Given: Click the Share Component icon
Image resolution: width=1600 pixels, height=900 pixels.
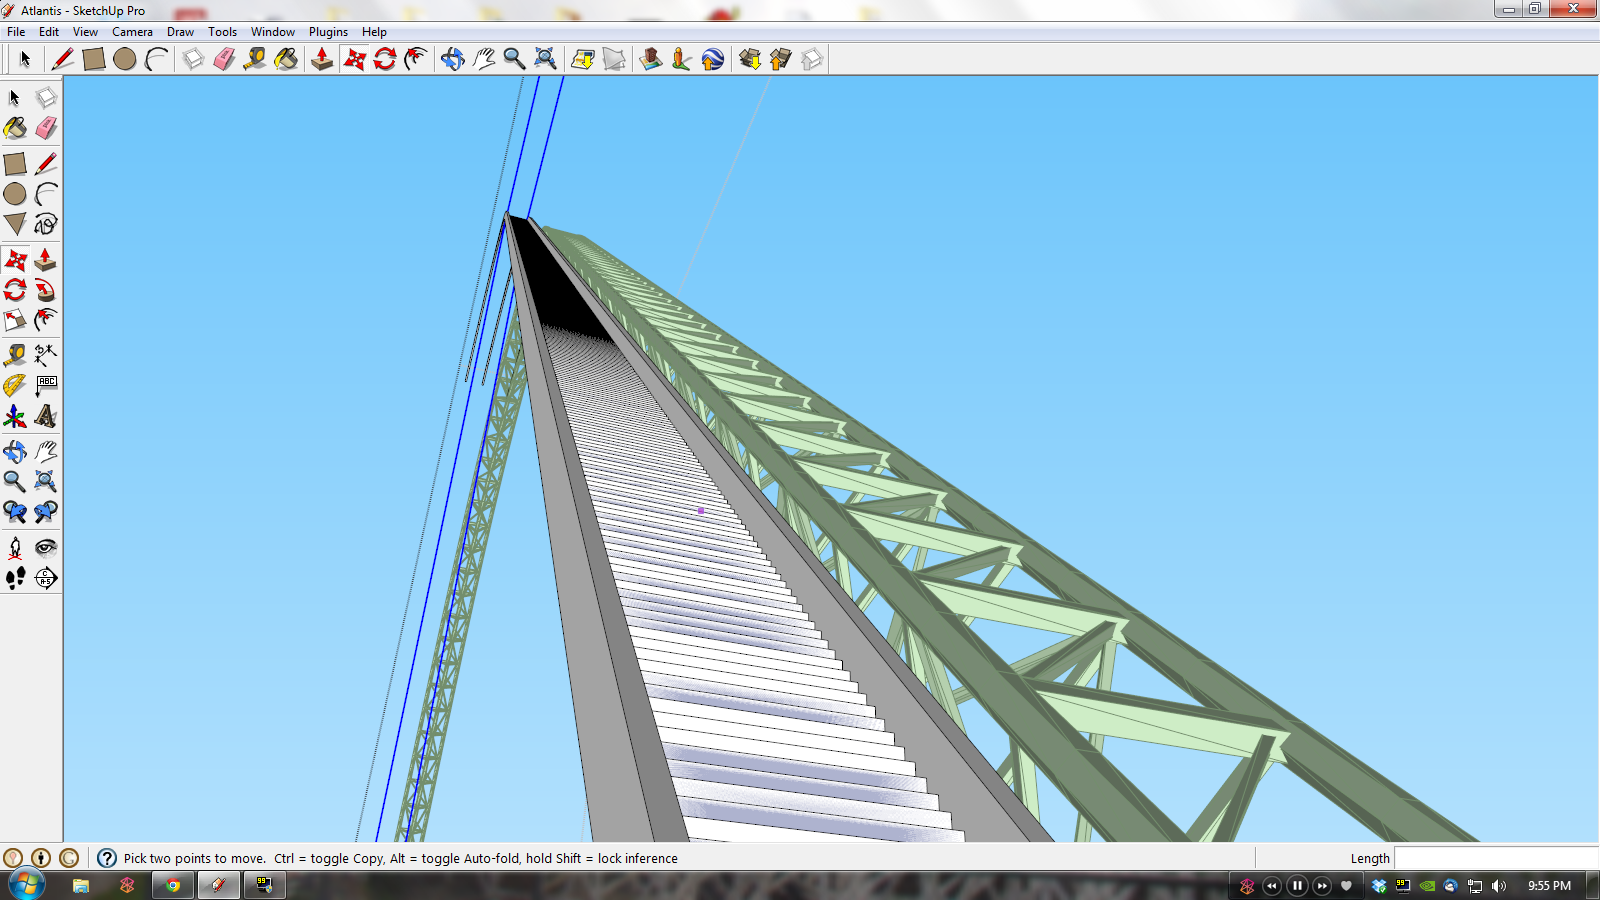Looking at the screenshot, I should [x=812, y=59].
